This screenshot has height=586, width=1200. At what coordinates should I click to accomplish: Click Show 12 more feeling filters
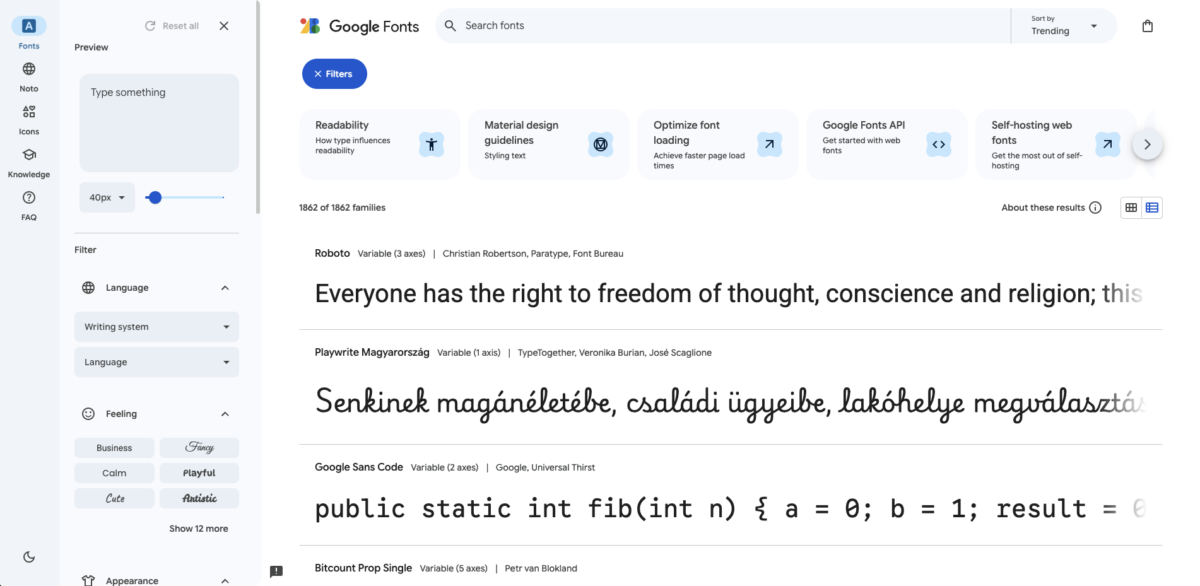pos(198,527)
